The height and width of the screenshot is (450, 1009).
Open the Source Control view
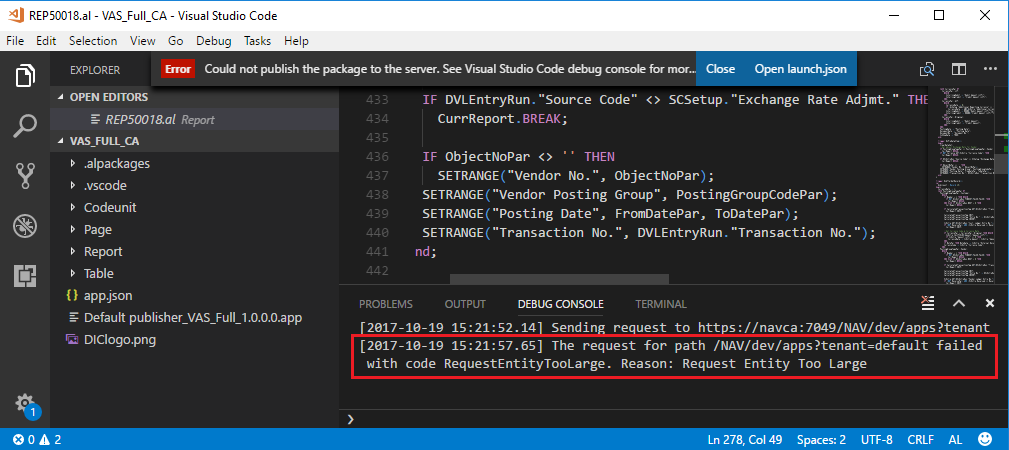pos(24,176)
